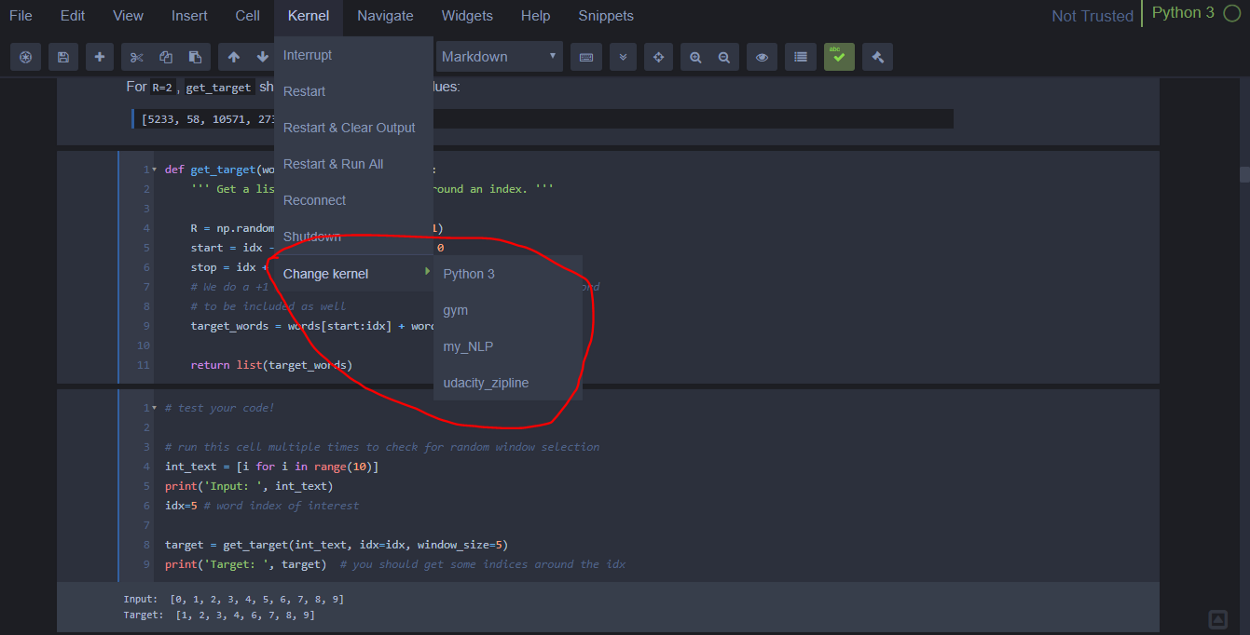Image resolution: width=1250 pixels, height=635 pixels.
Task: Open the Help menu
Action: 536,16
